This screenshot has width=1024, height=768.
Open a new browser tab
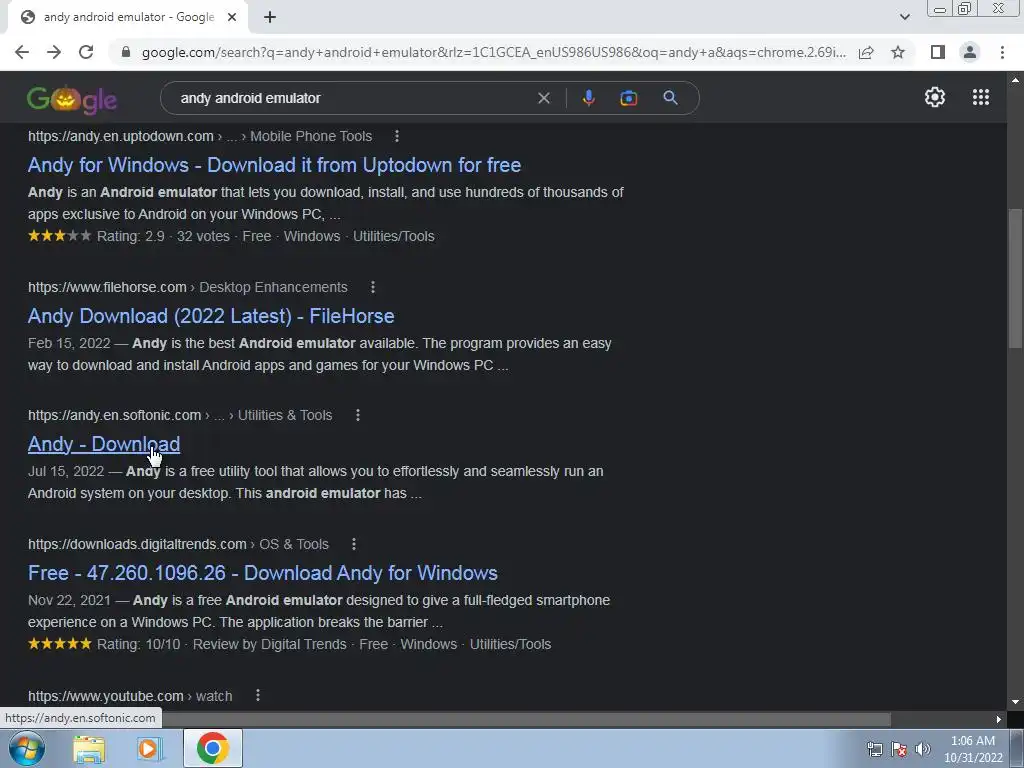(x=270, y=17)
